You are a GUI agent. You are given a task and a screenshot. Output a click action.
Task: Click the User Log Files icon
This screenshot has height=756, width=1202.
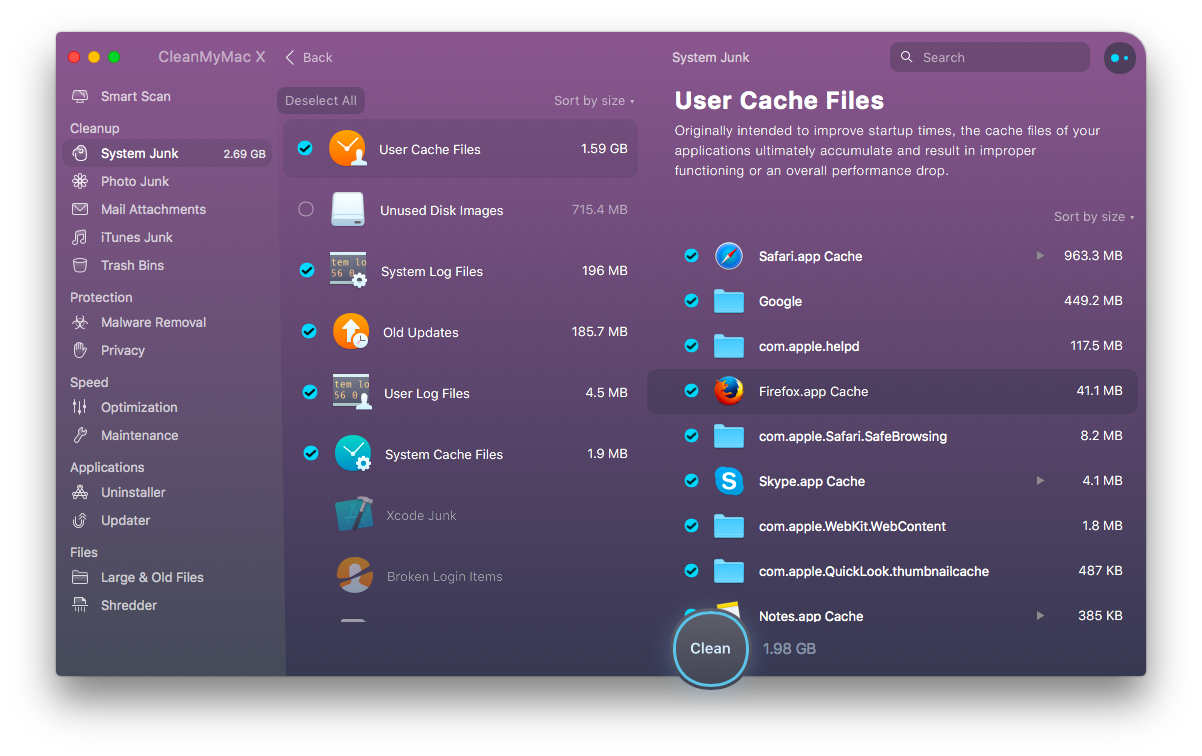352,393
